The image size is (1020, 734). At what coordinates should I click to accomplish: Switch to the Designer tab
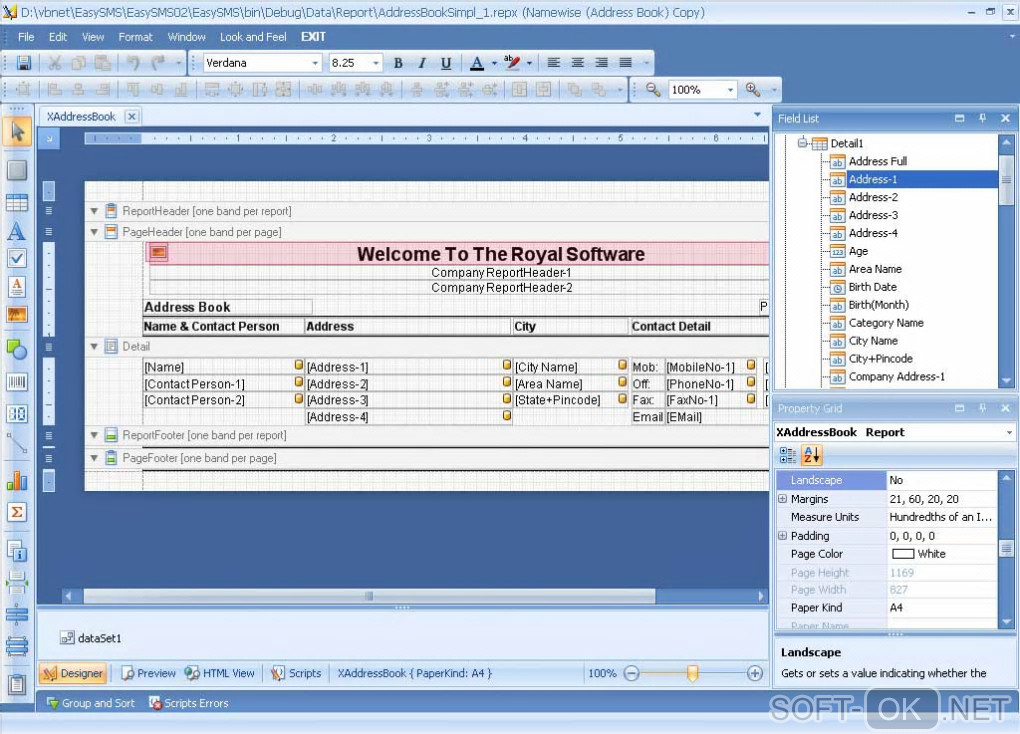point(72,673)
